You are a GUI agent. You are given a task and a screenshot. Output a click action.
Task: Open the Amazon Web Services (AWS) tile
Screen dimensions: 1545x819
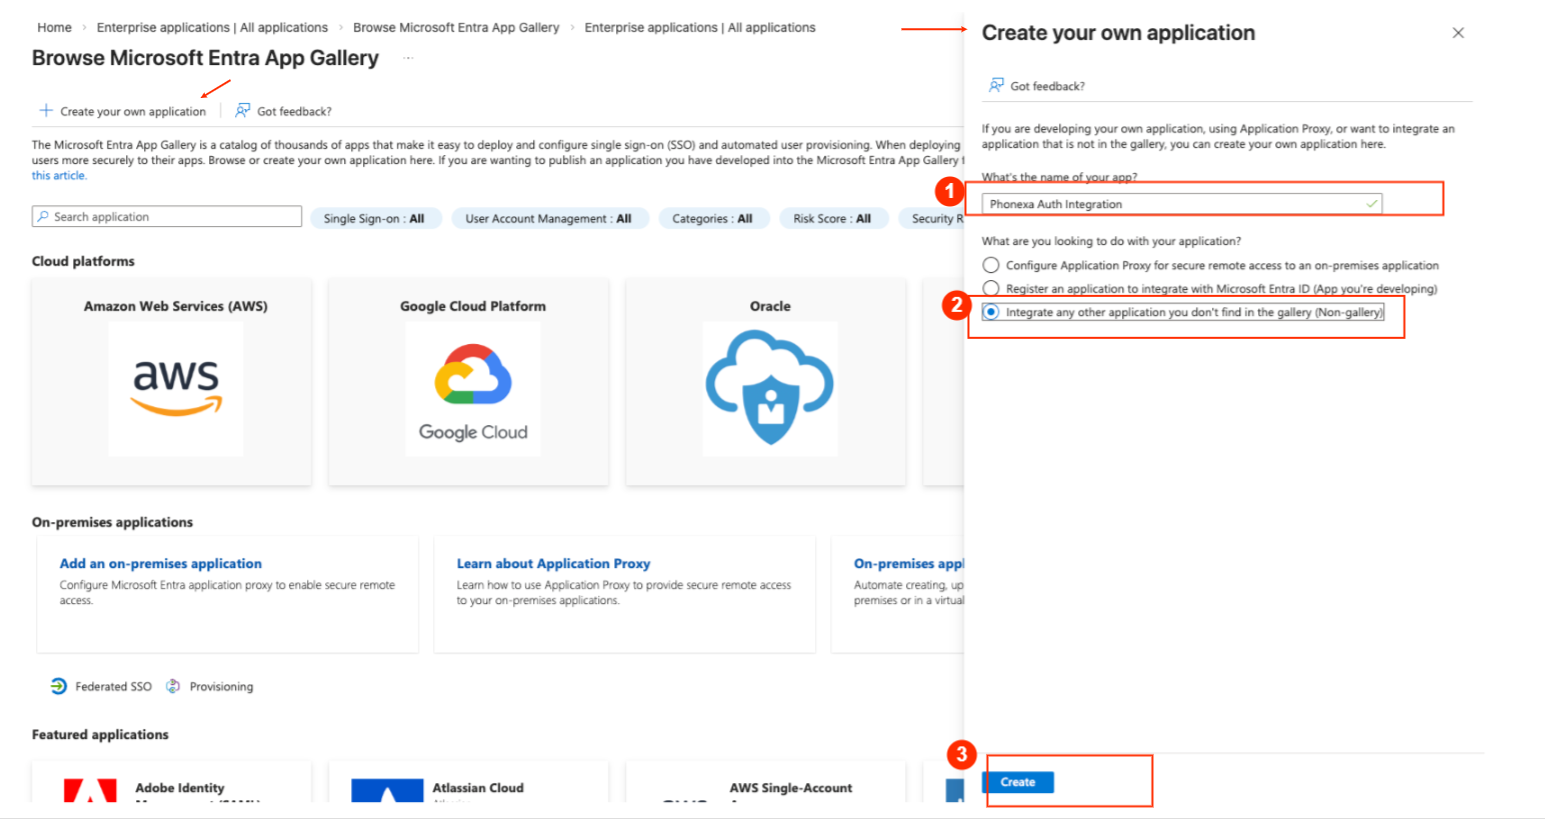click(x=175, y=381)
